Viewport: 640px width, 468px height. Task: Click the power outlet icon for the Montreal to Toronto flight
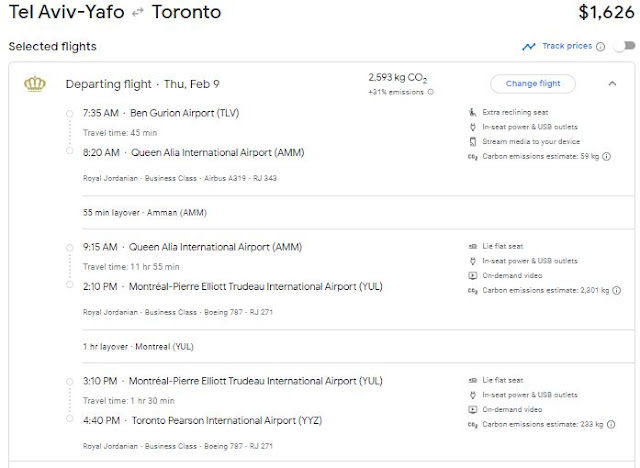click(472, 395)
